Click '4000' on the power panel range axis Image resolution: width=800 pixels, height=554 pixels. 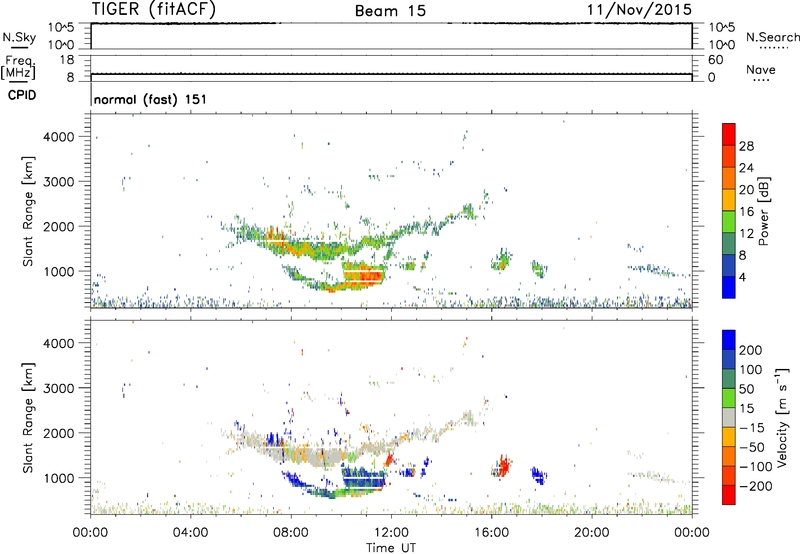pos(59,137)
